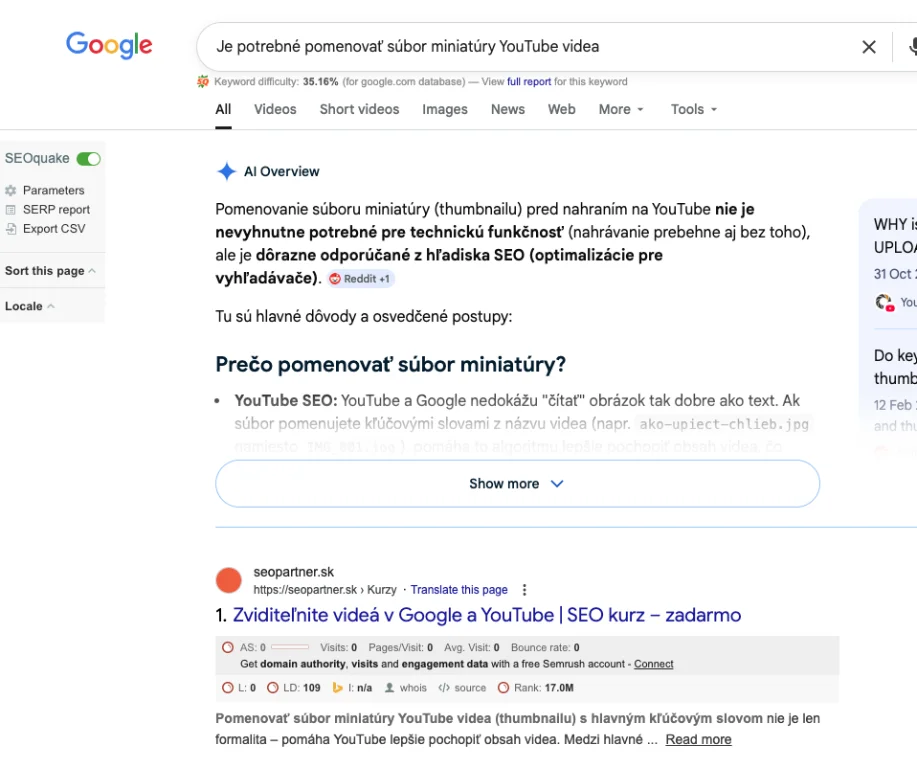The height and width of the screenshot is (768, 917).
Task: Expand AI Overview with Show more
Action: pyautogui.click(x=517, y=484)
